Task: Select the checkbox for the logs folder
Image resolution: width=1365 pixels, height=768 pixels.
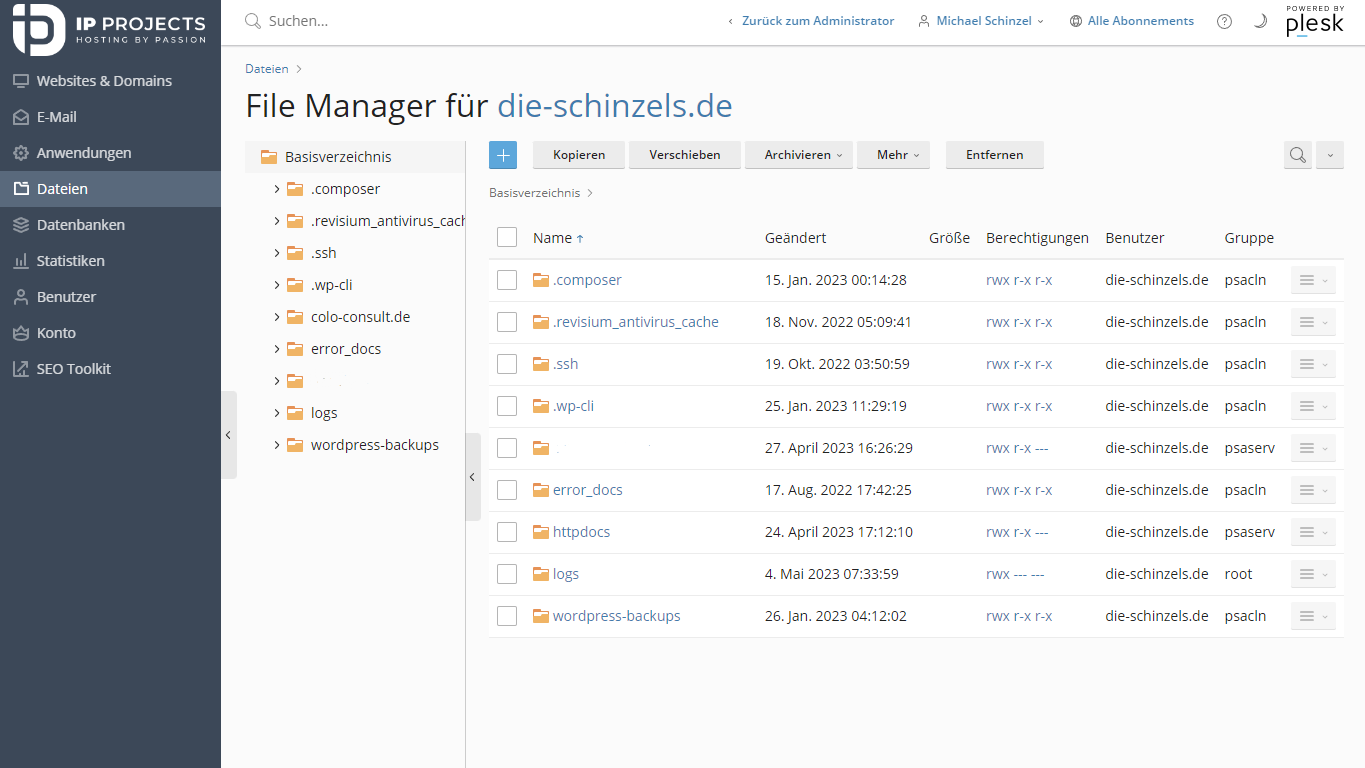Action: point(507,574)
